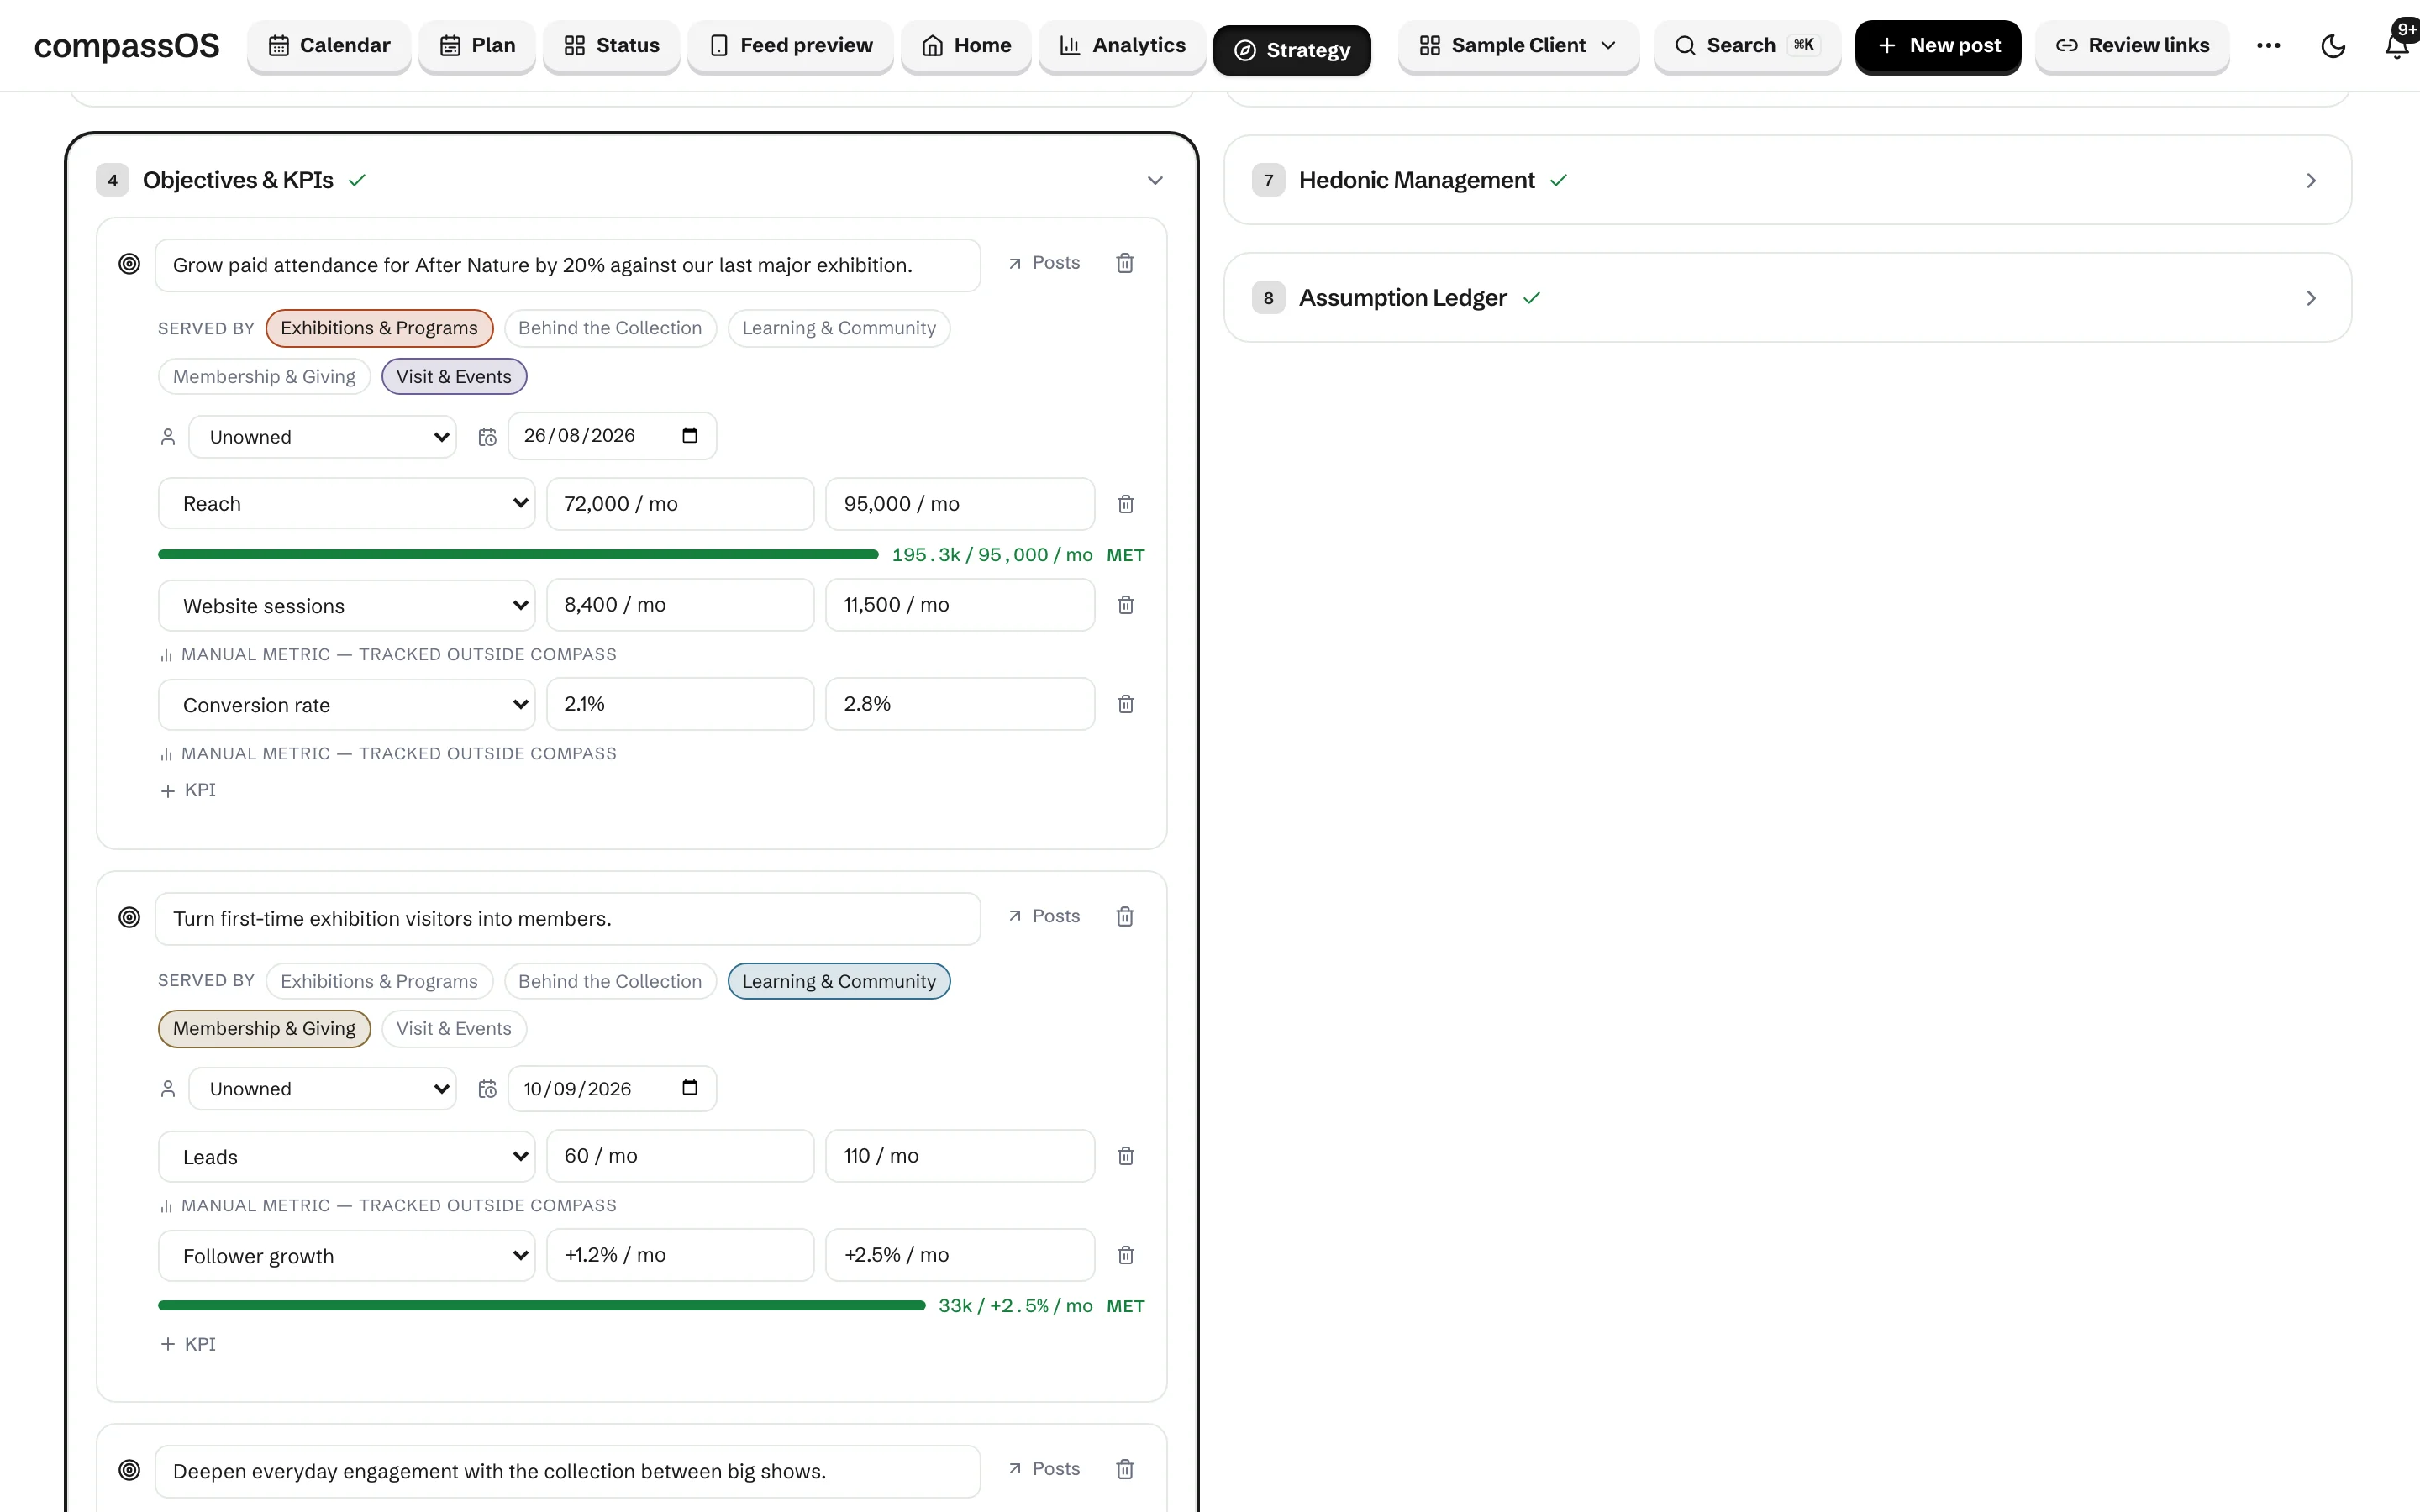The height and width of the screenshot is (1512, 2420).
Task: Expand the Assumption Ledger section
Action: (2310, 298)
